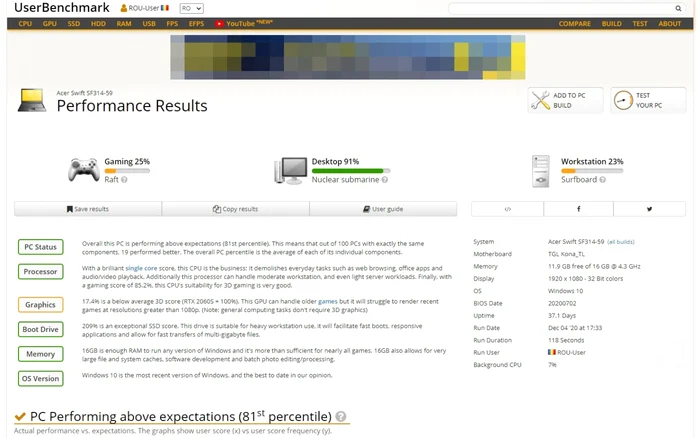Image resolution: width=700 pixels, height=438 pixels.
Task: Go to ABOUT page
Action: (x=670, y=24)
